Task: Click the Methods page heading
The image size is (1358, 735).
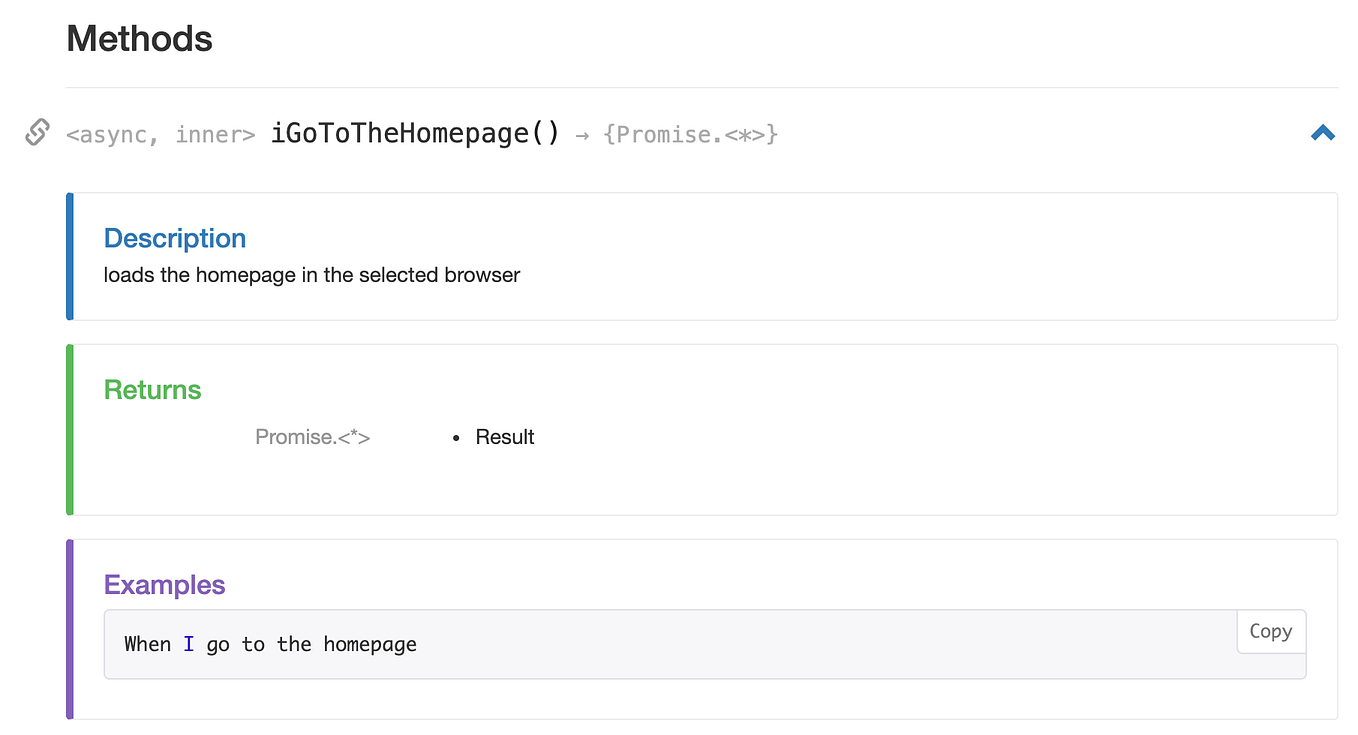Action: (x=139, y=38)
